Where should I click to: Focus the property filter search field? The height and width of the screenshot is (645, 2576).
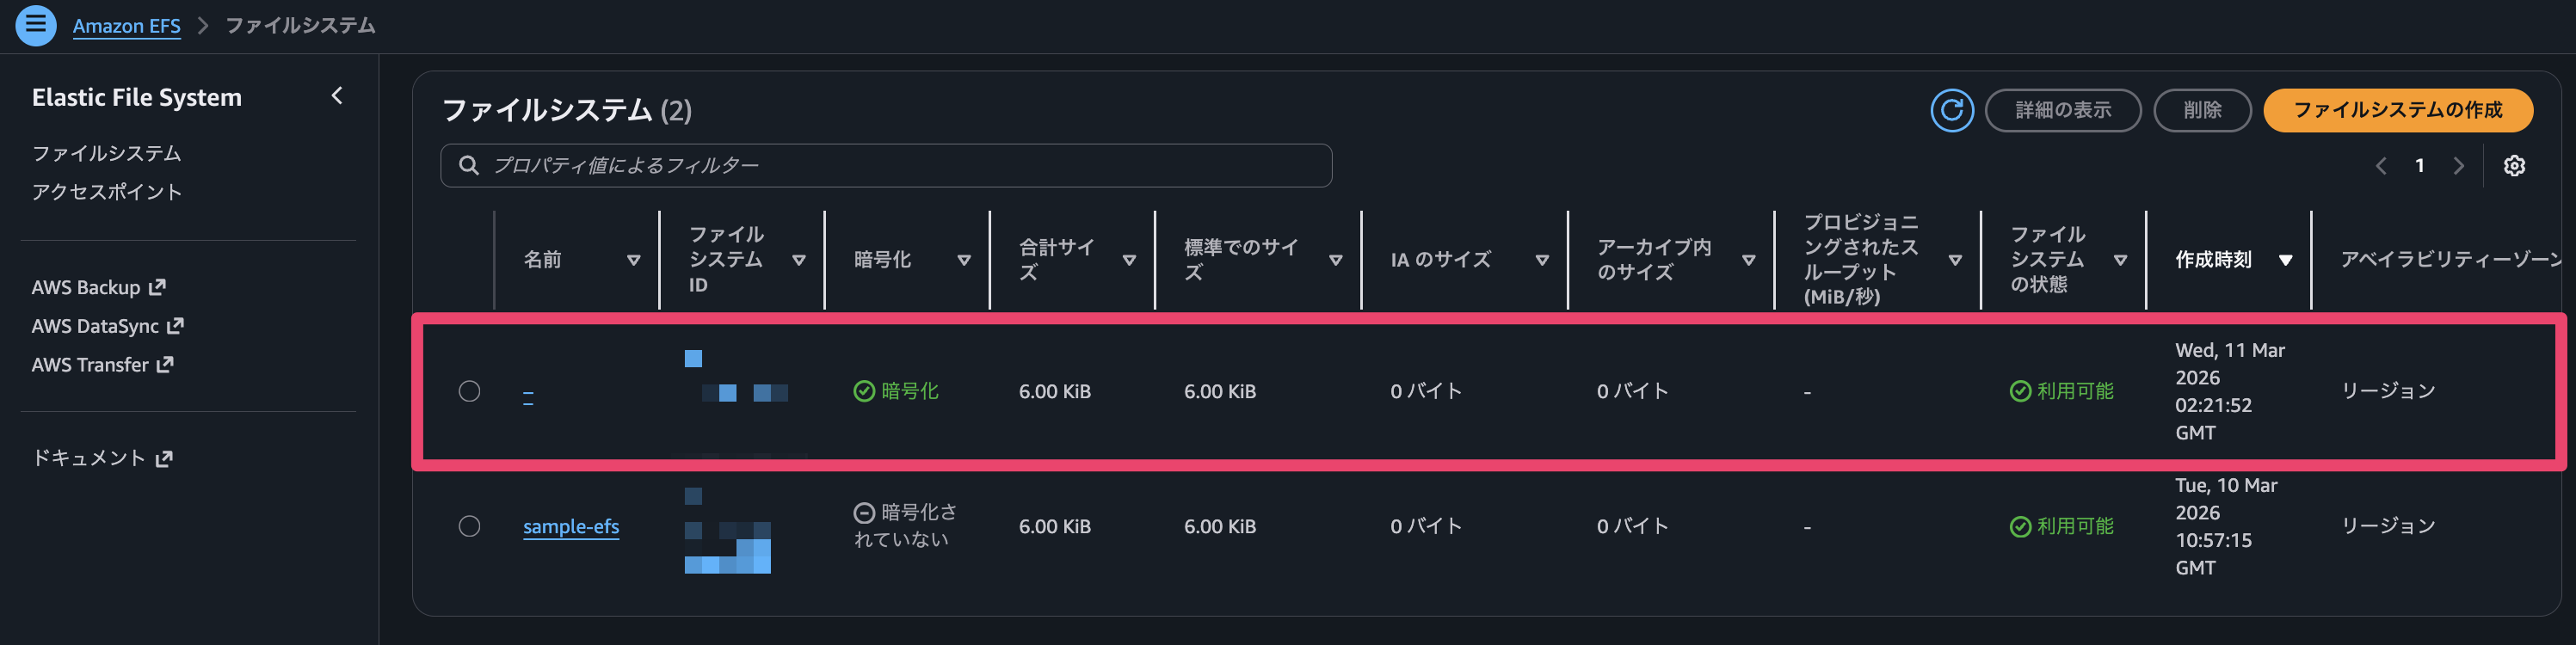[900, 166]
